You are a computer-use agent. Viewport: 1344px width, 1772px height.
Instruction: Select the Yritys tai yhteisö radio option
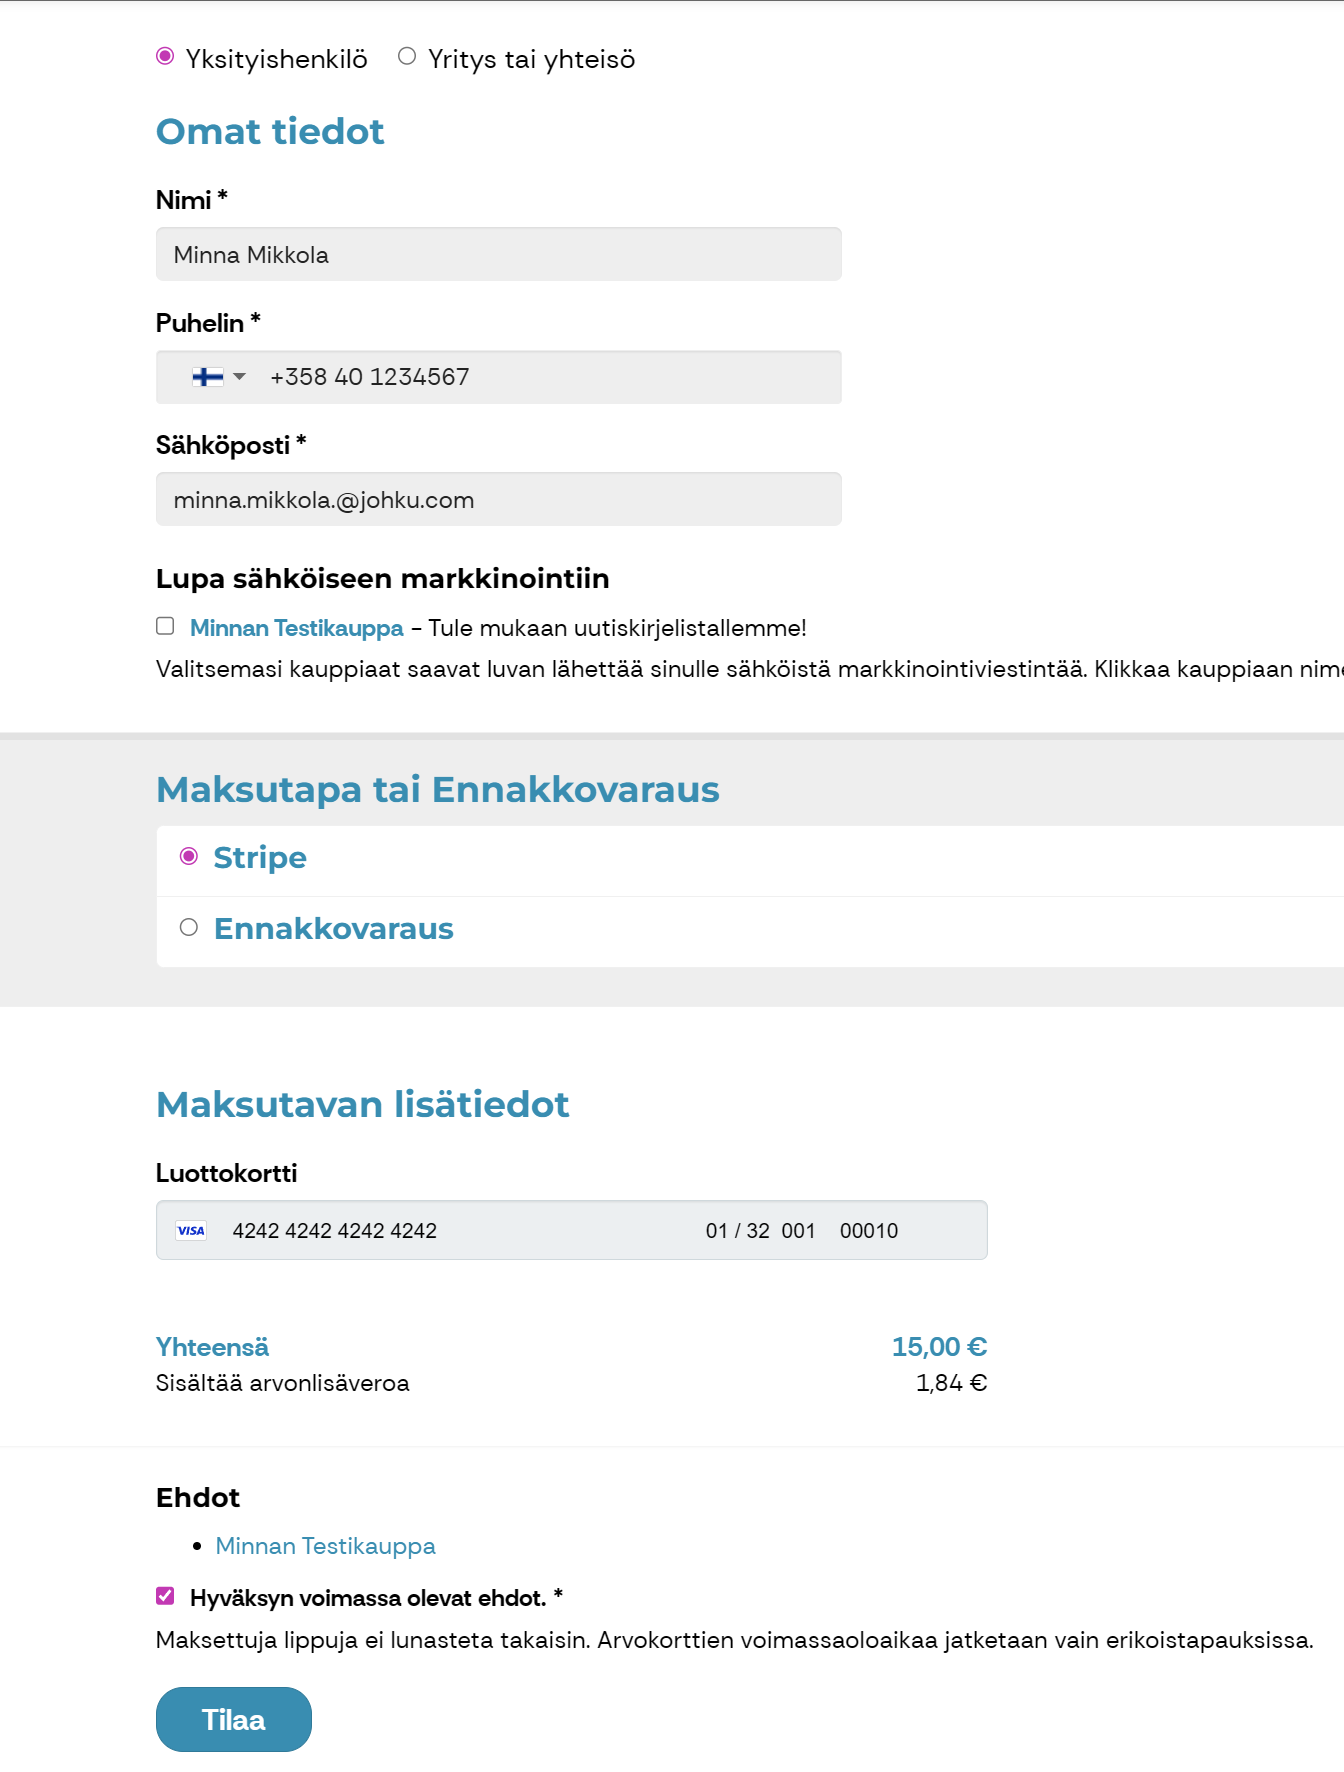tap(407, 57)
